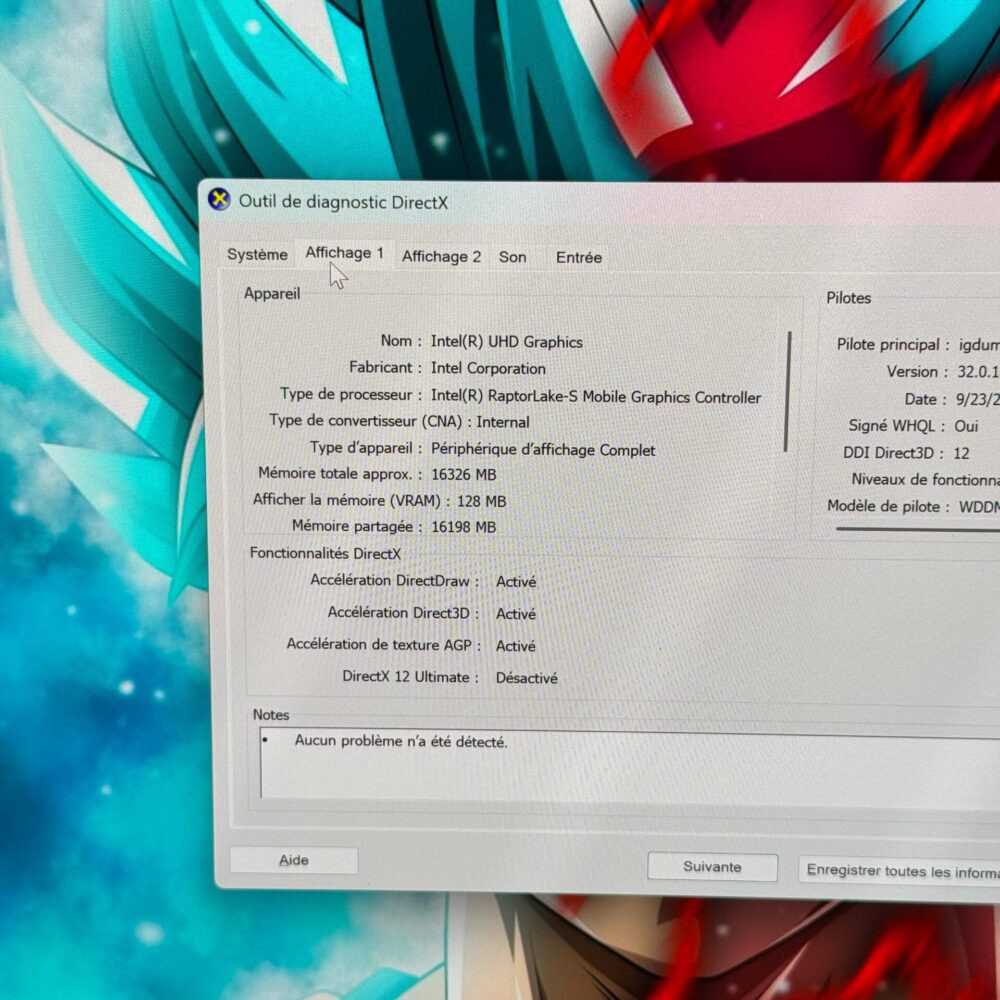Image resolution: width=1000 pixels, height=1000 pixels.
Task: Click the 'Notes' section label
Action: click(x=271, y=715)
